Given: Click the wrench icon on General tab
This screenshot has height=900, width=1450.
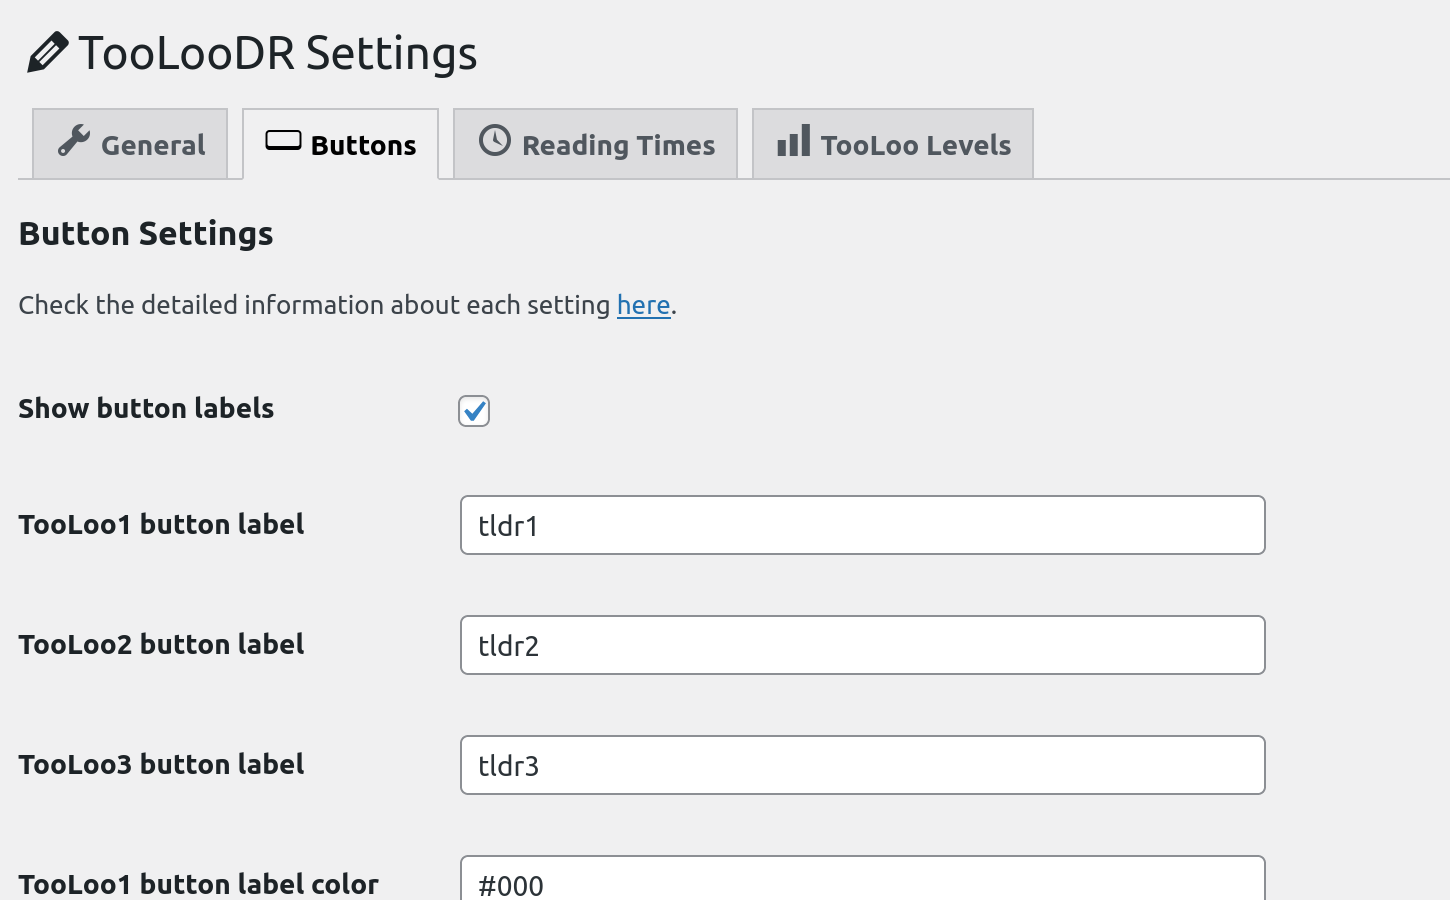Looking at the screenshot, I should [73, 142].
